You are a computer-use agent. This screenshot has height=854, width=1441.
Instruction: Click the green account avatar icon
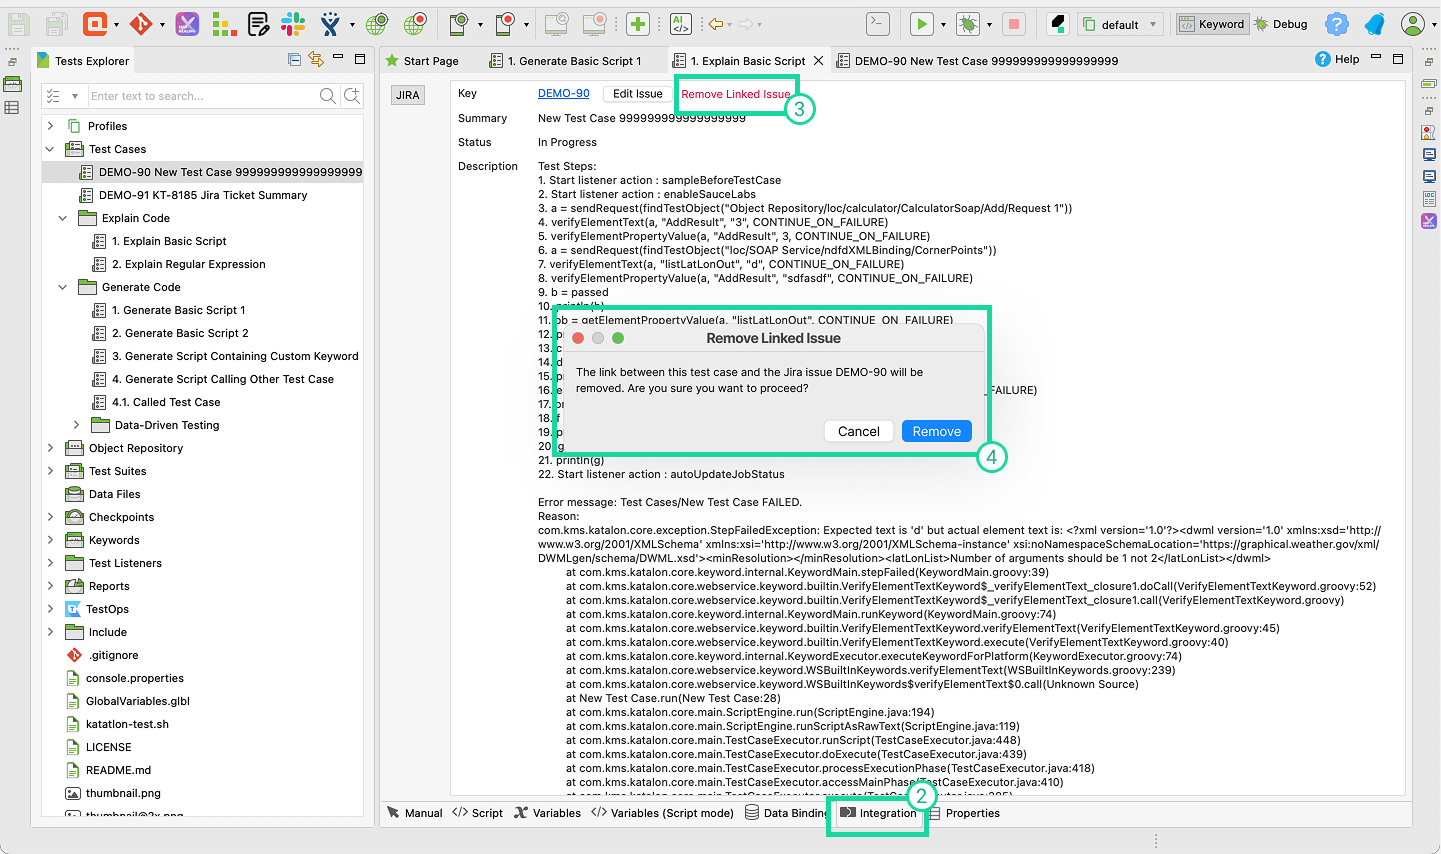pos(1412,24)
